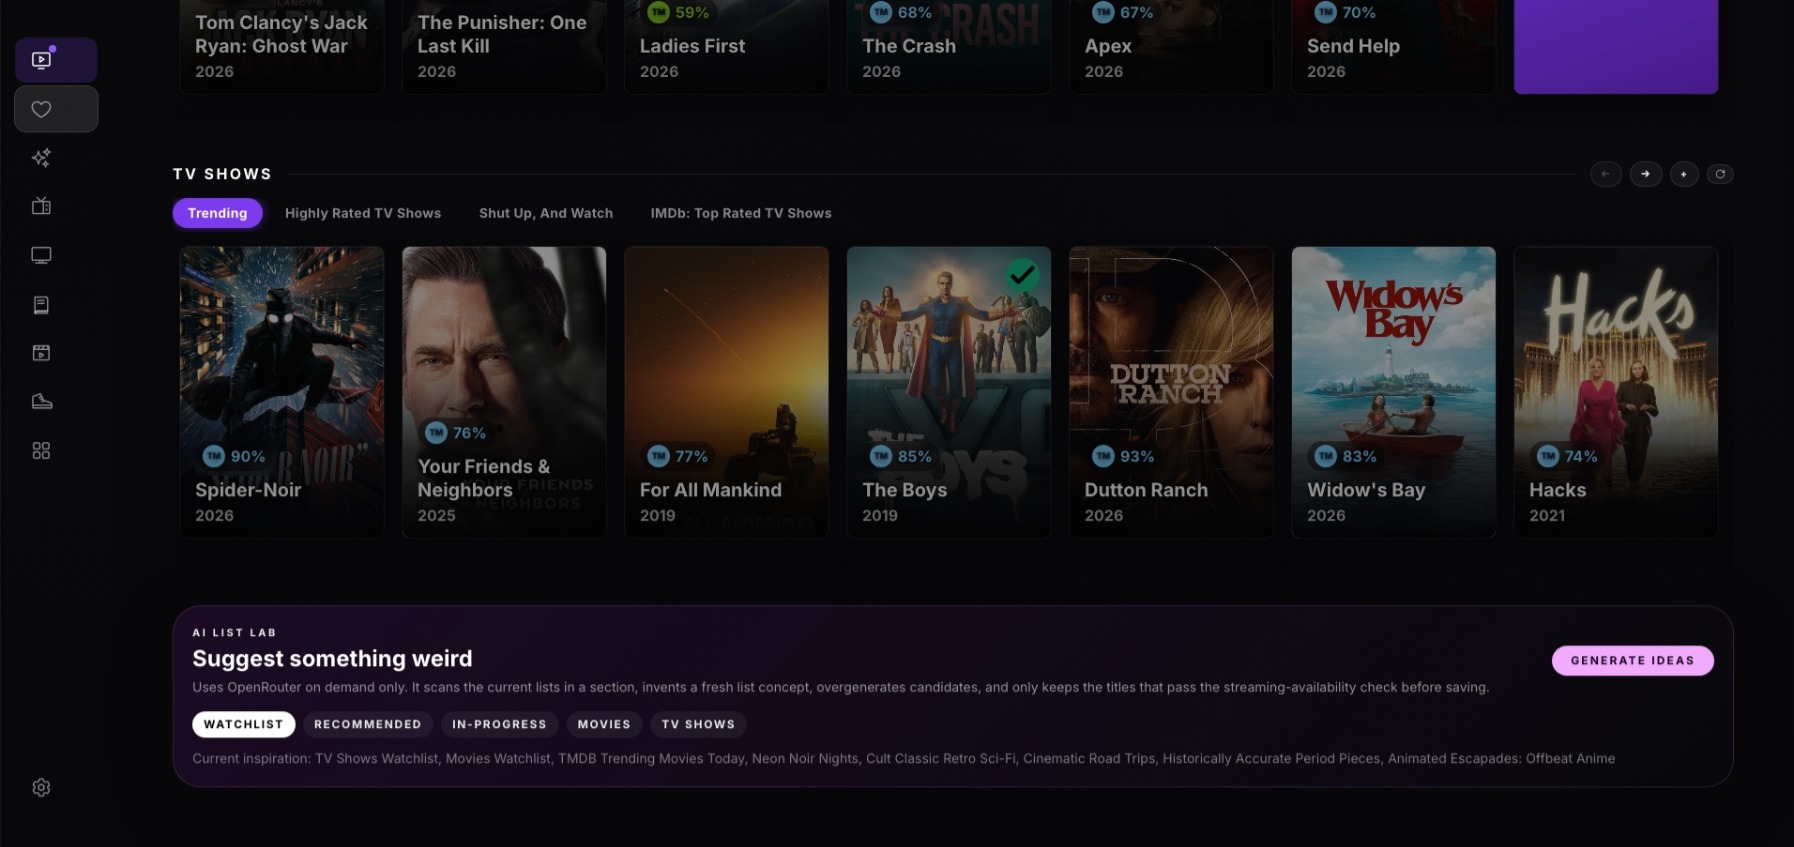Image resolution: width=1794 pixels, height=847 pixels.
Task: Select the Movies chip in AI List Lab
Action: [604, 724]
